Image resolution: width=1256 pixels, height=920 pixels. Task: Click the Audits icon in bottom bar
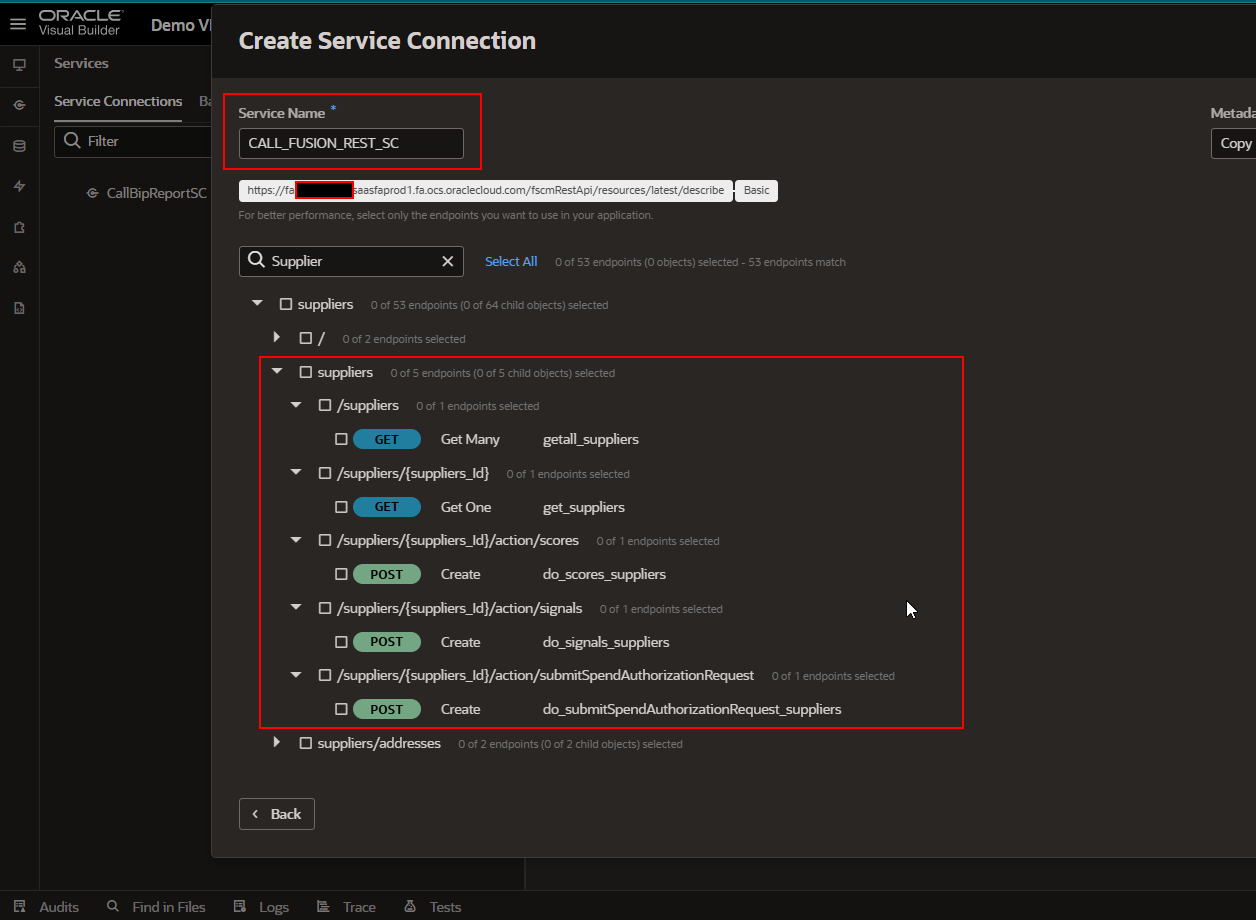19,906
